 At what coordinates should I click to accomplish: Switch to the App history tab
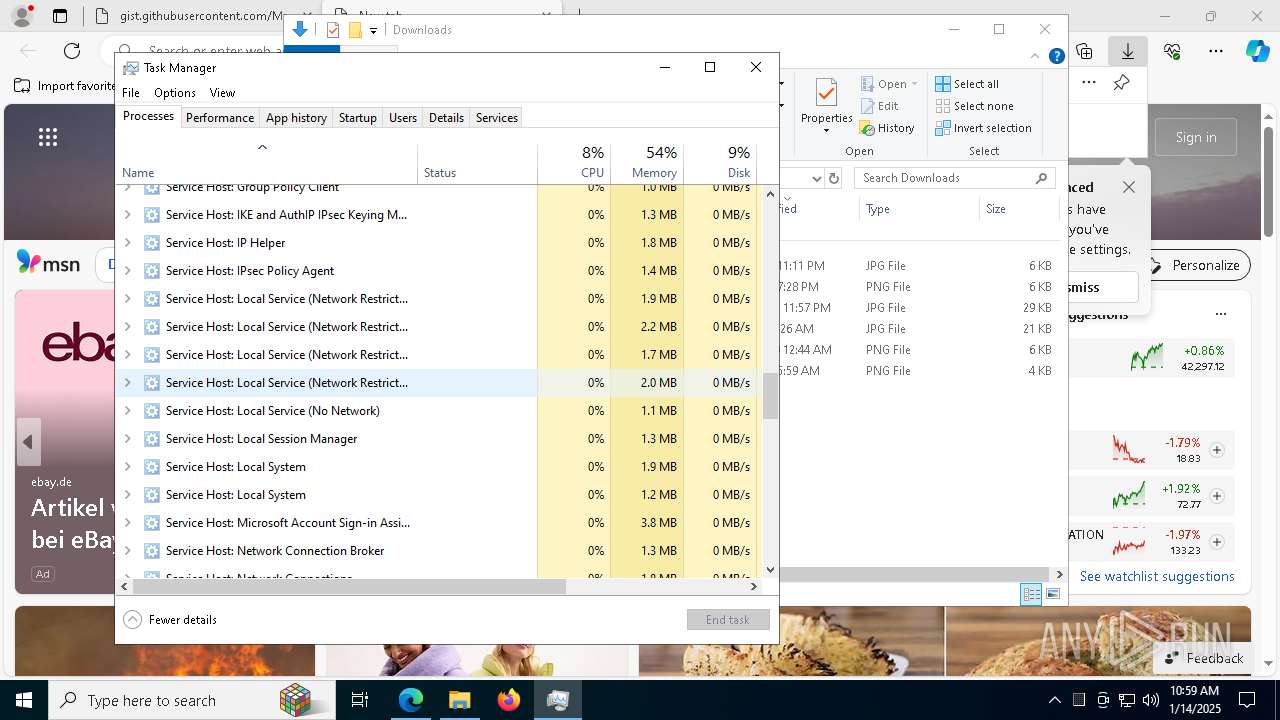click(x=296, y=118)
